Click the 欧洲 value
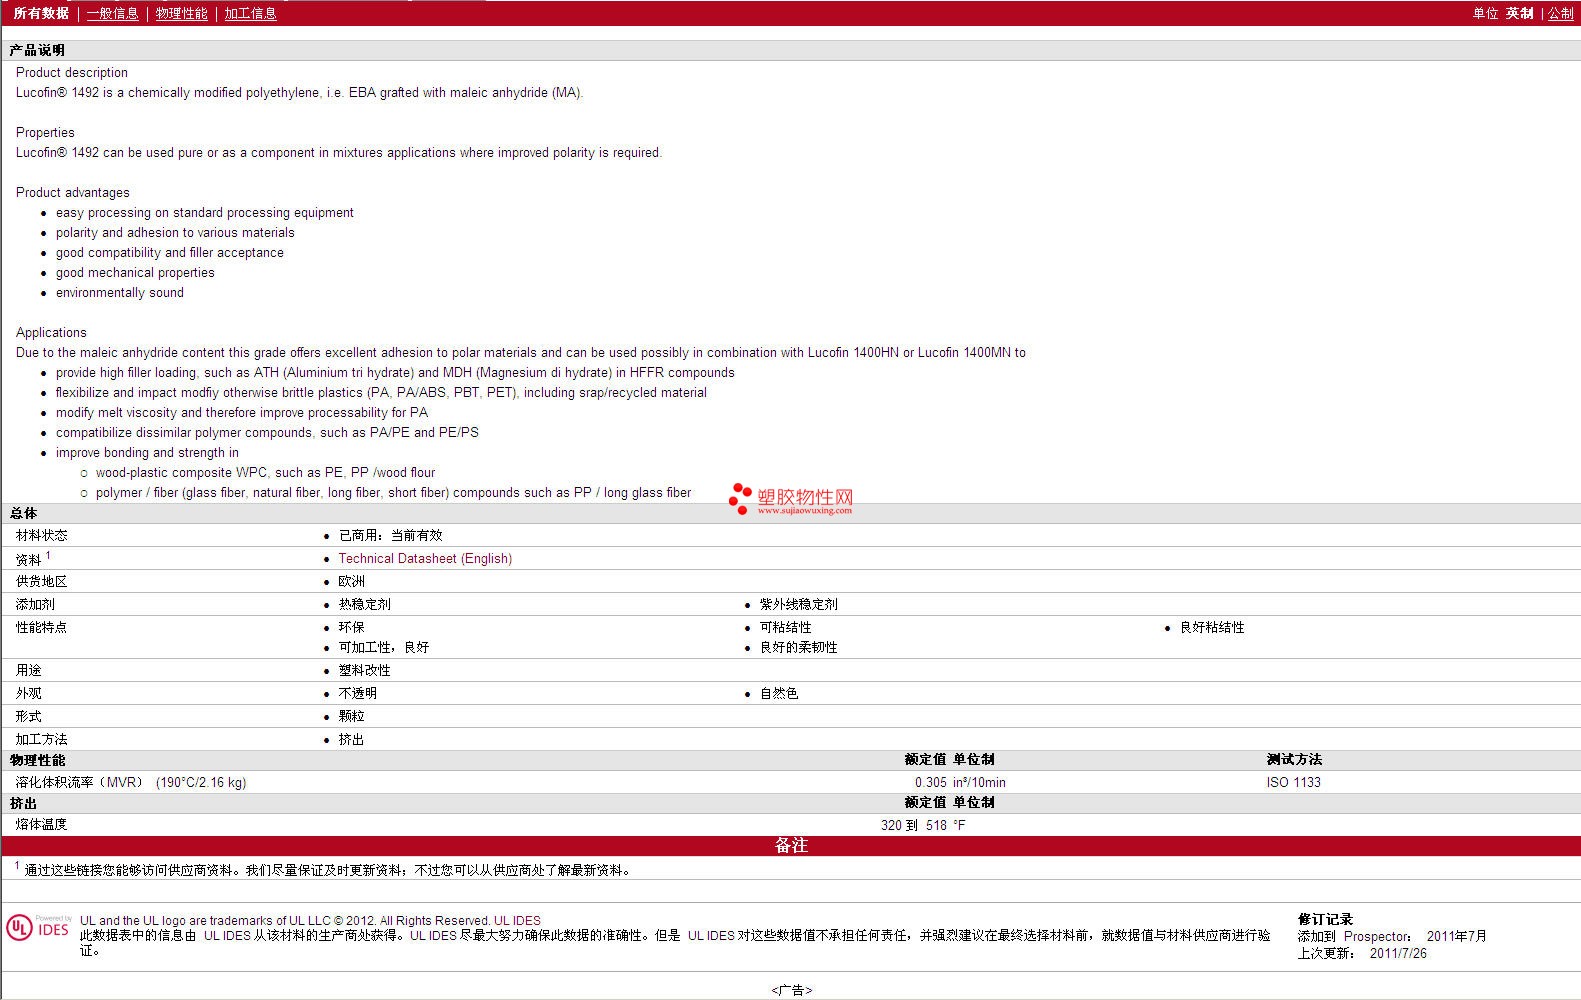Viewport: 1581px width, 1000px height. (351, 581)
